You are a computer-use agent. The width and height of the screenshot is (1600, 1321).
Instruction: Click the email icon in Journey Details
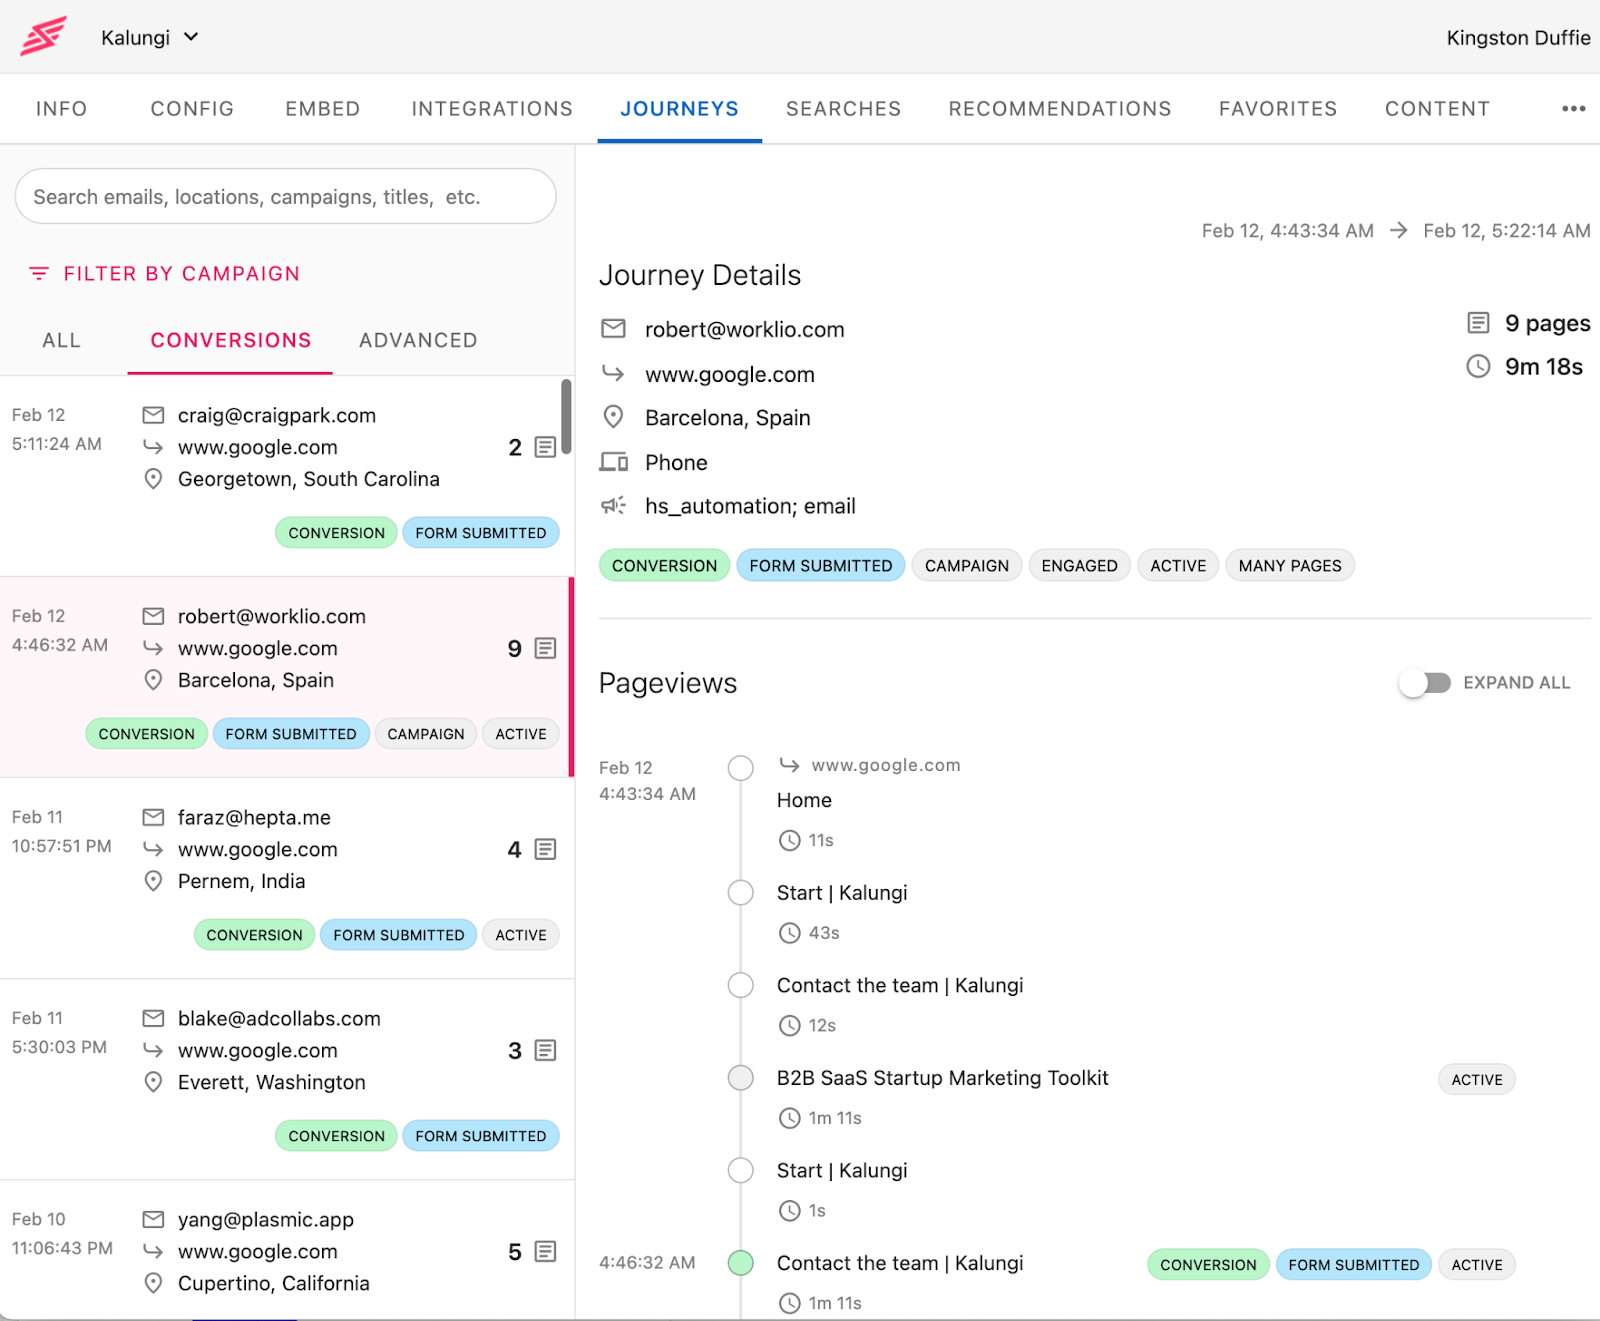pyautogui.click(x=613, y=329)
